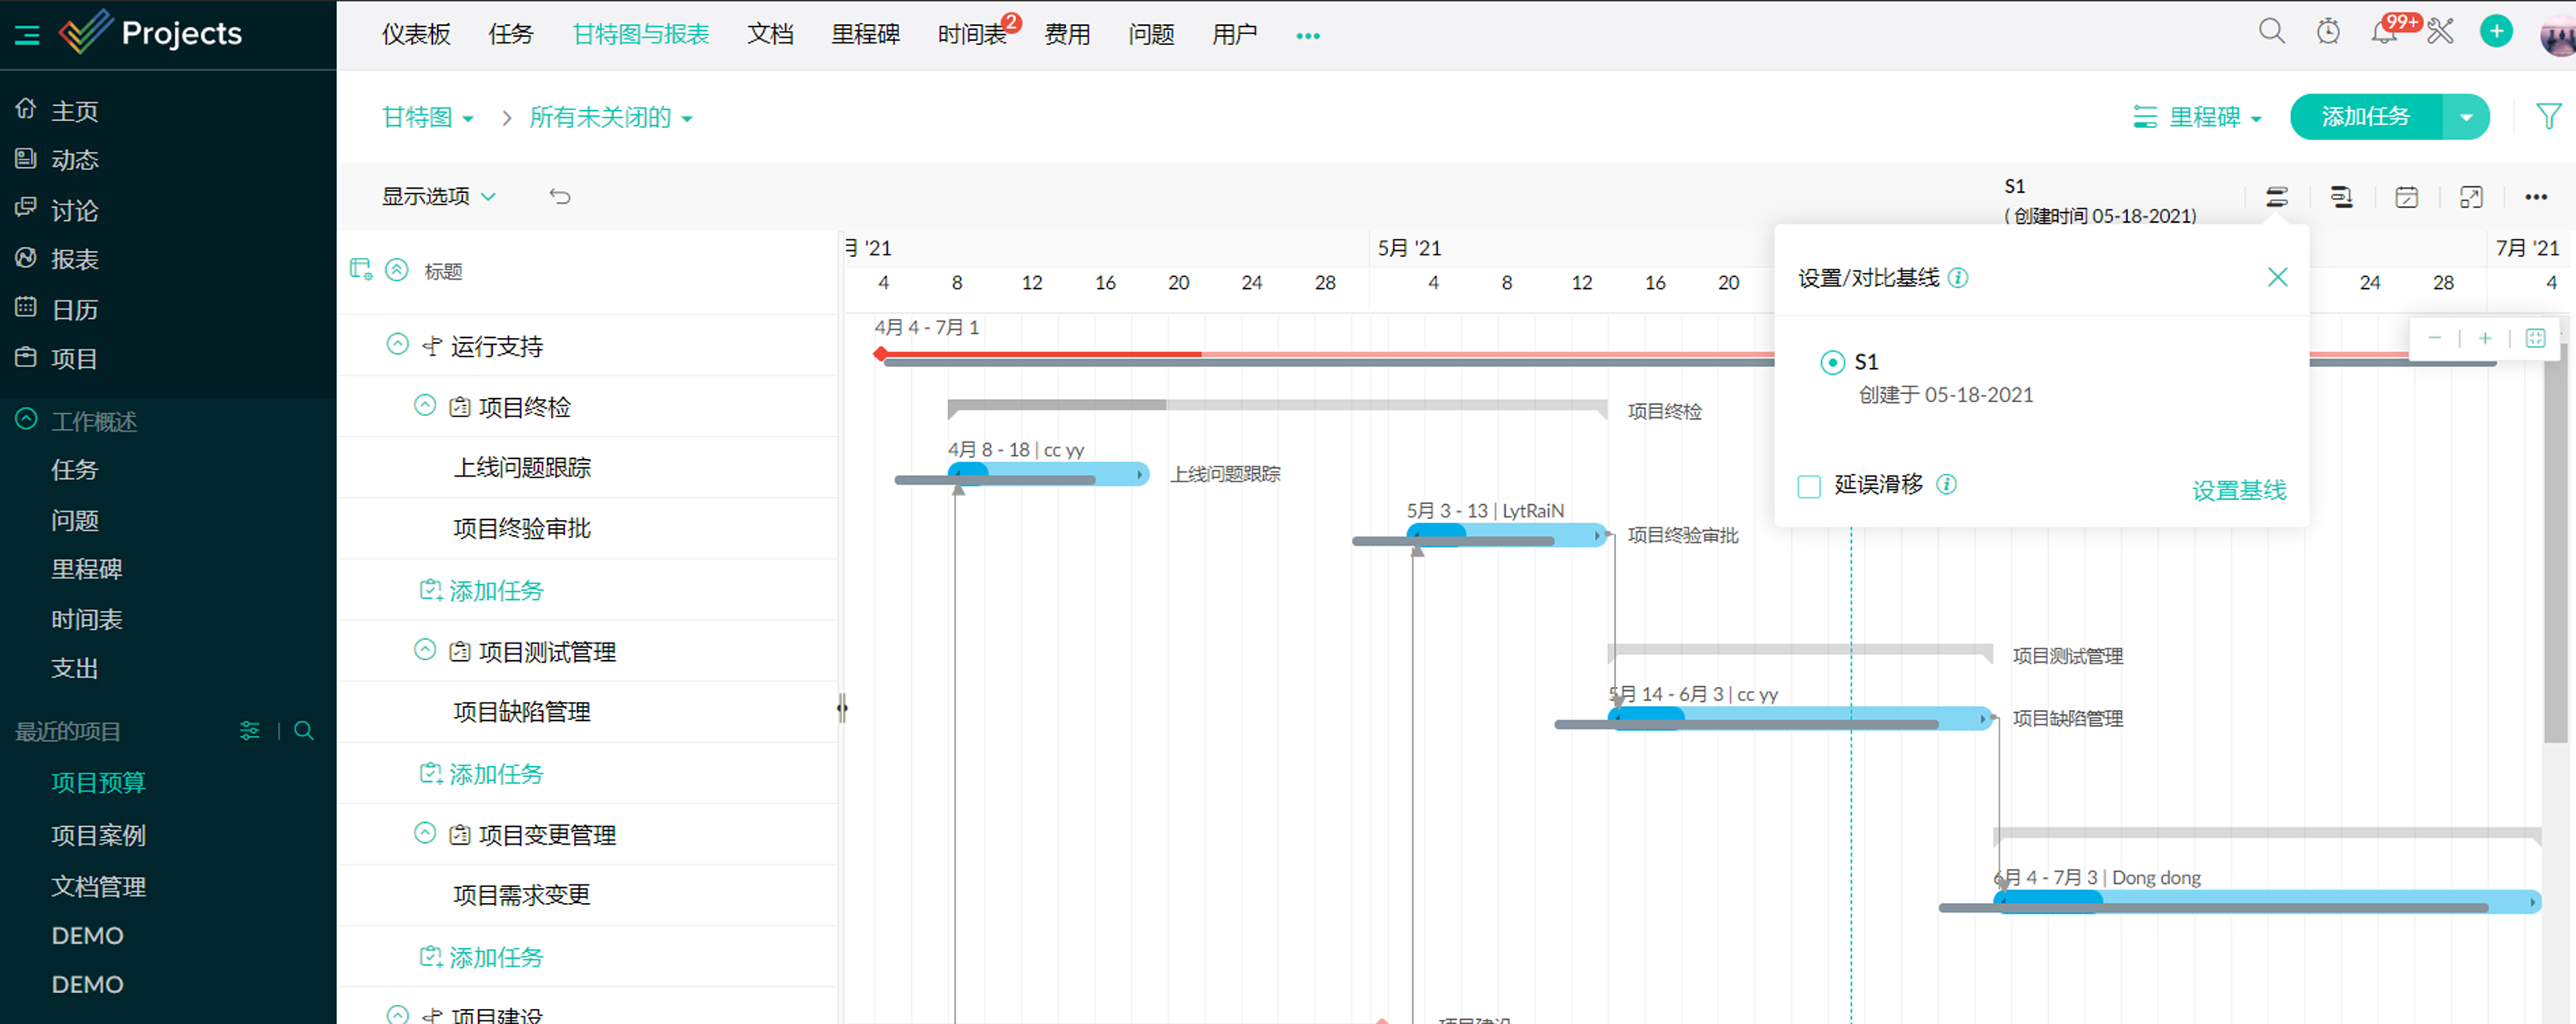
Task: Switch to the 里程碑 top tab
Action: [865, 34]
